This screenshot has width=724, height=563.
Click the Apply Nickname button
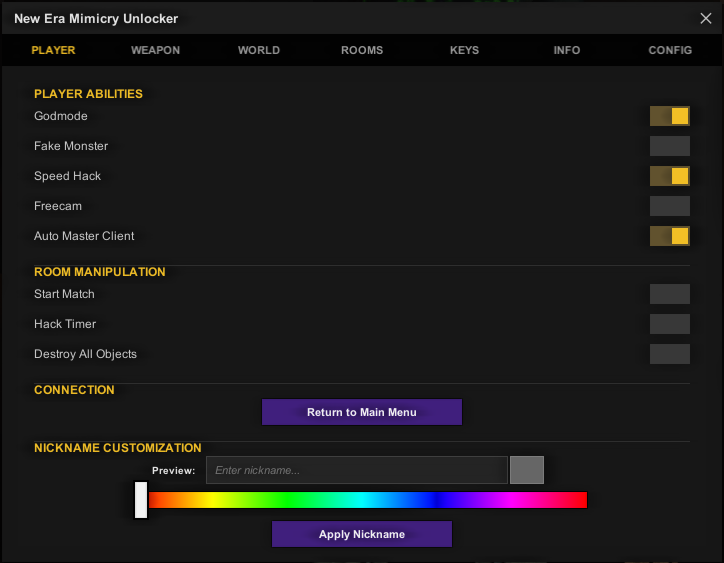[362, 534]
